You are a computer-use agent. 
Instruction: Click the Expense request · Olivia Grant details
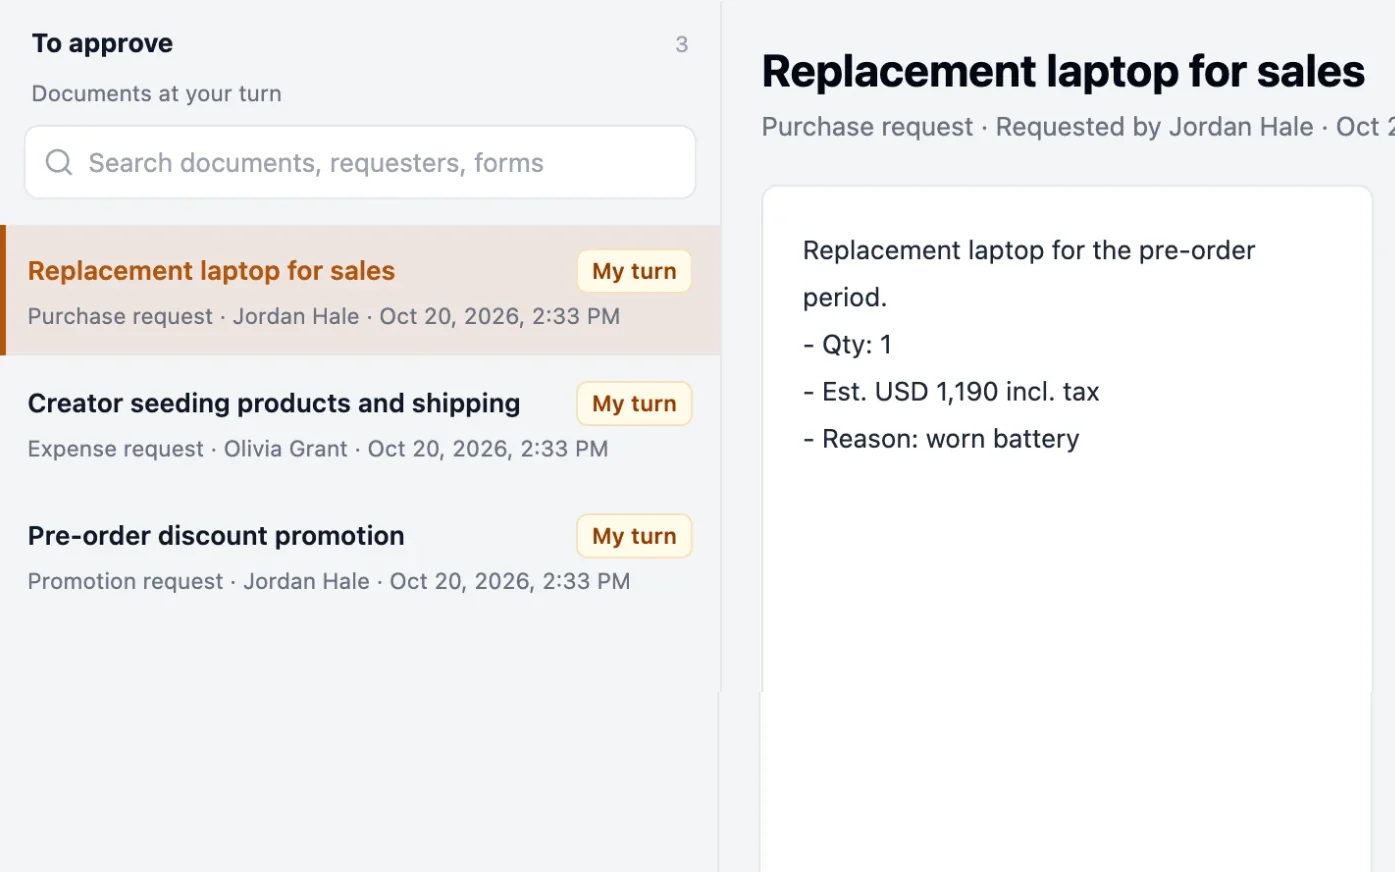[x=318, y=449]
